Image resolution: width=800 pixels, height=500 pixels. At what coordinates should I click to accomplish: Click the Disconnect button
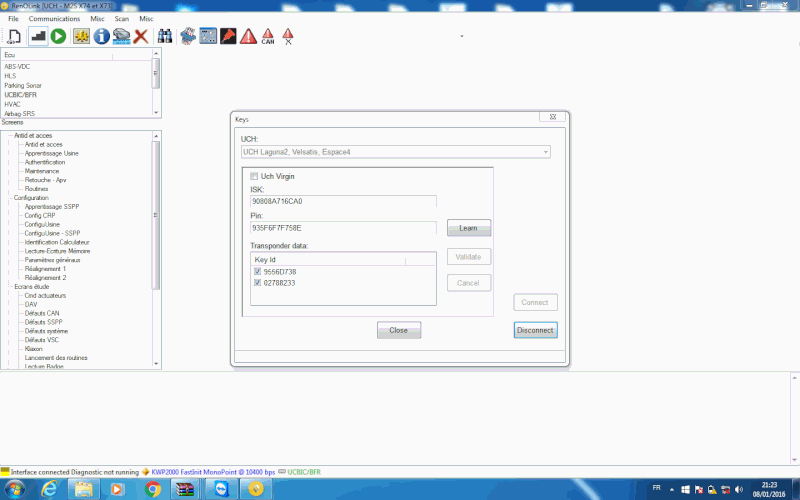(535, 330)
